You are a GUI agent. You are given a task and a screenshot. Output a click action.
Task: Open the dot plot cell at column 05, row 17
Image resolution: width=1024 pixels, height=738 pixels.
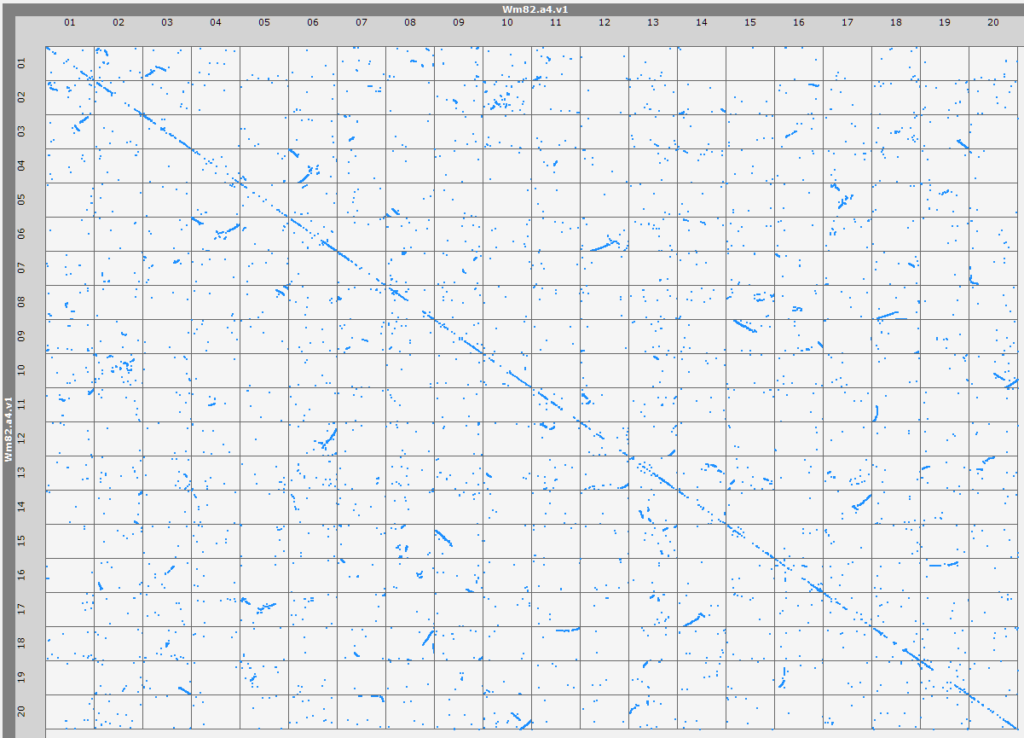pyautogui.click(x=264, y=609)
